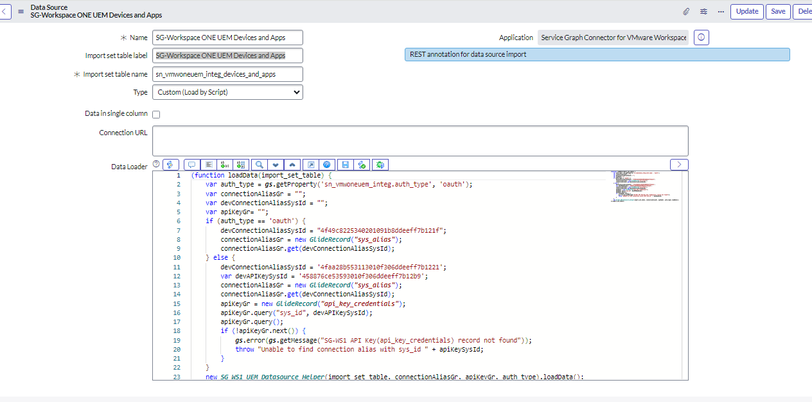Open attachments with the paperclip icon
812x402 pixels.
point(686,11)
